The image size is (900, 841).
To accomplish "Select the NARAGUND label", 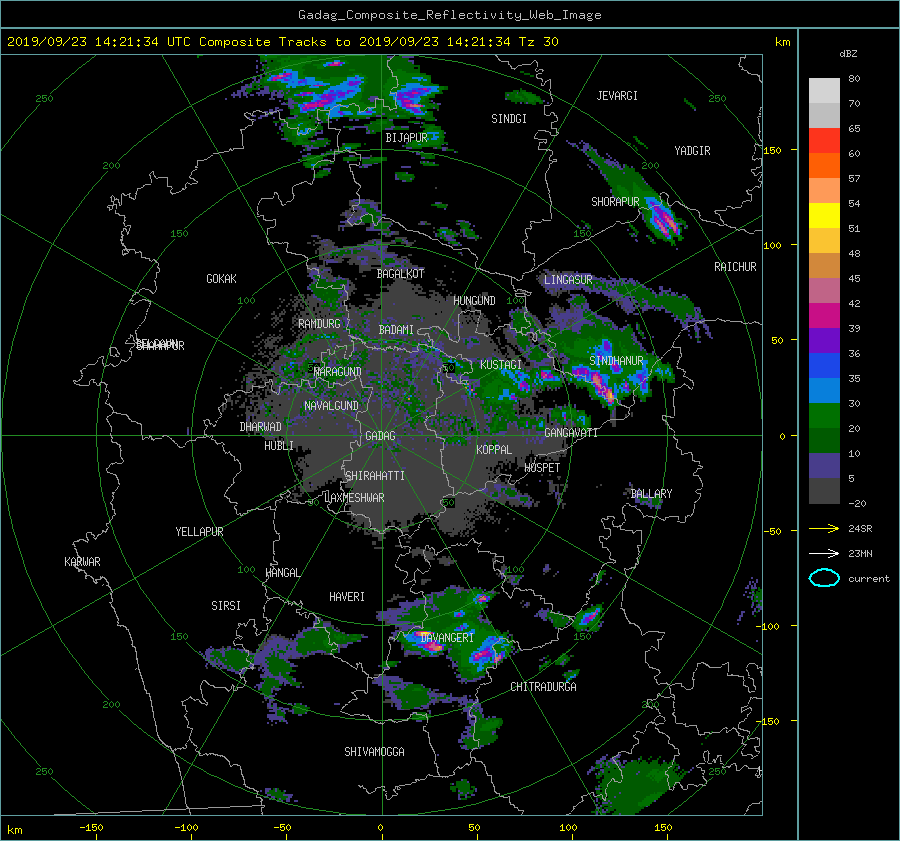I will [338, 371].
